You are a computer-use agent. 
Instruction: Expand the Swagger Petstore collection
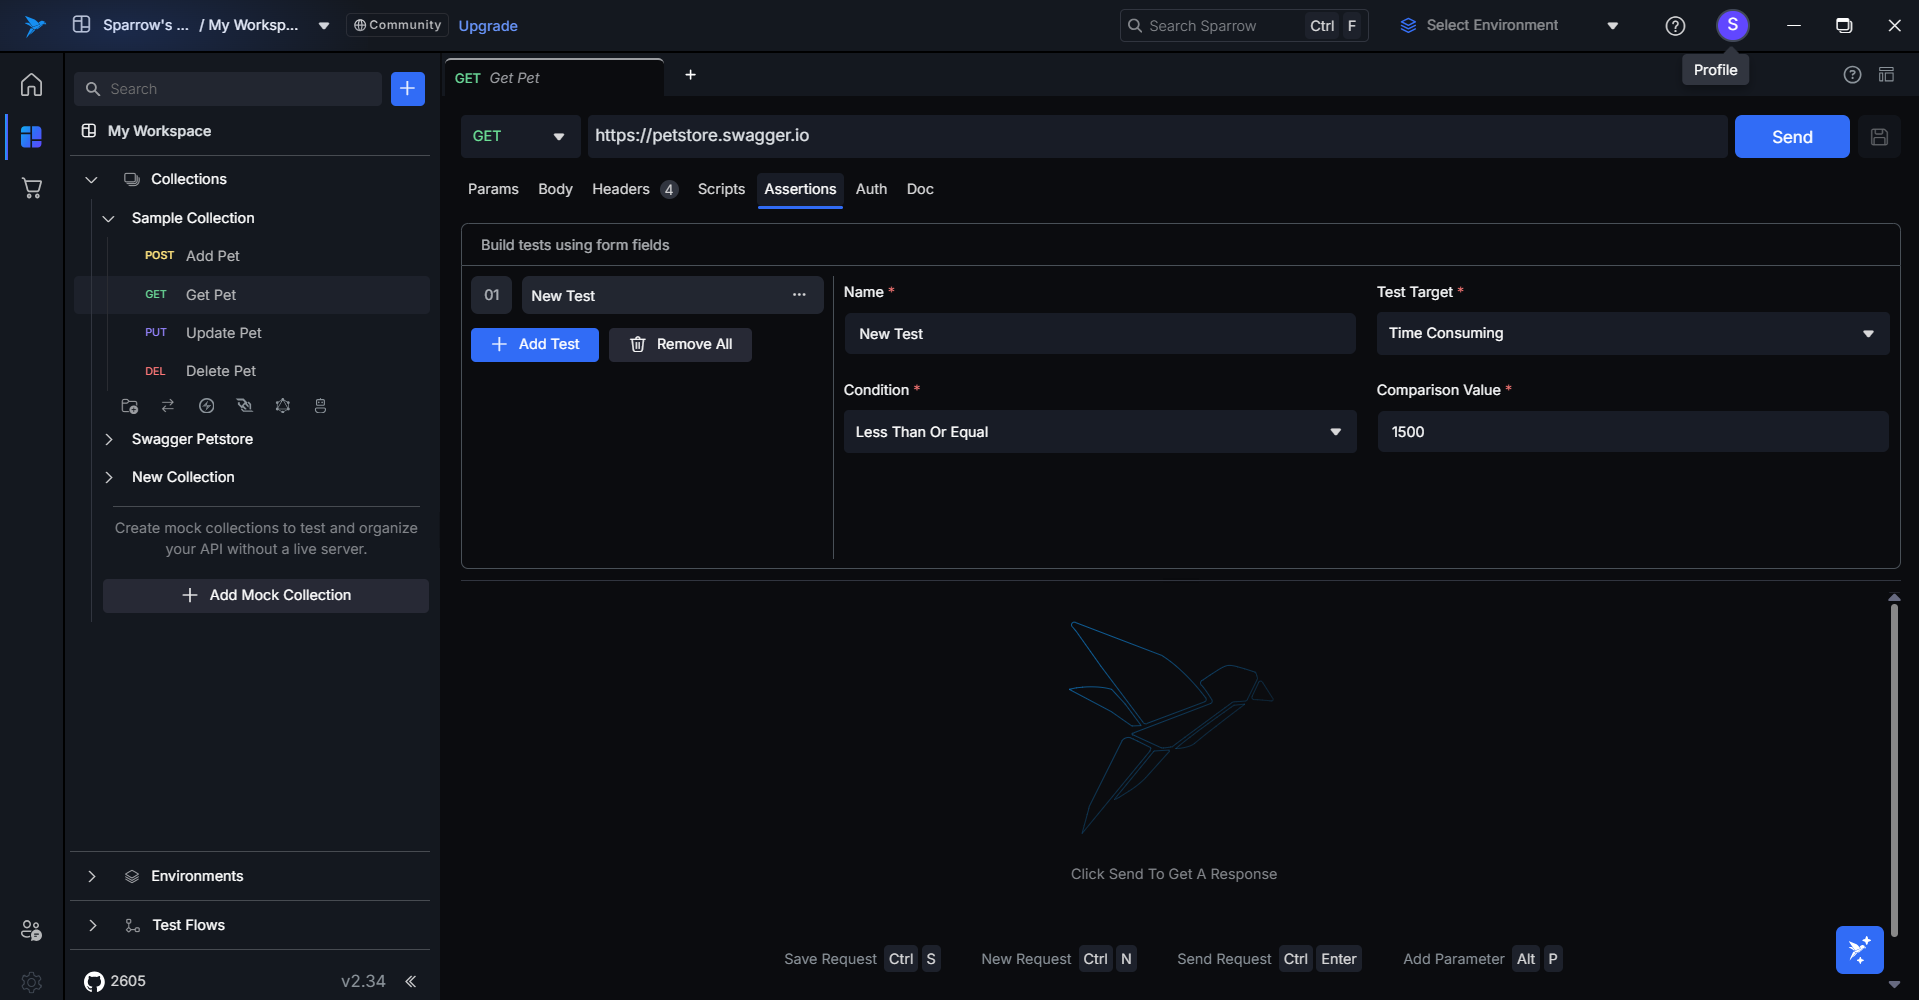tap(109, 439)
